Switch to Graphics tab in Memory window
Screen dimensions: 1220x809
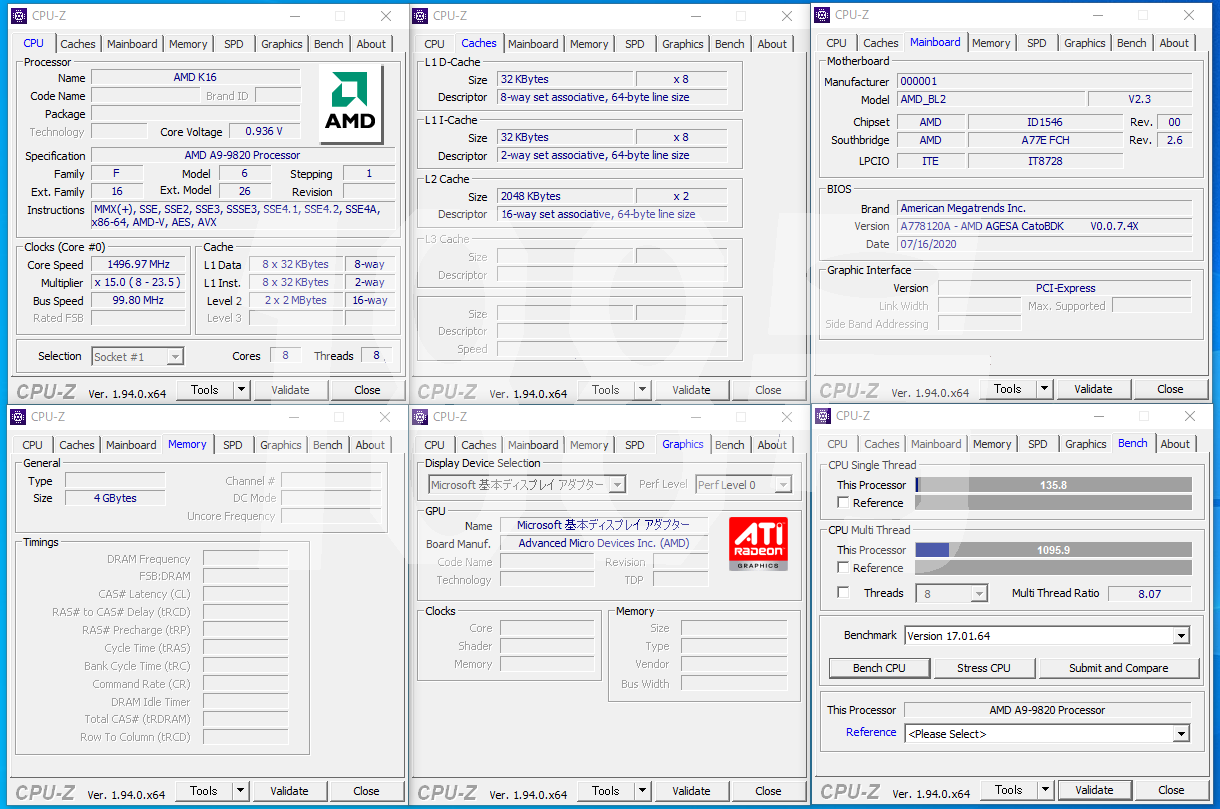pyautogui.click(x=281, y=445)
